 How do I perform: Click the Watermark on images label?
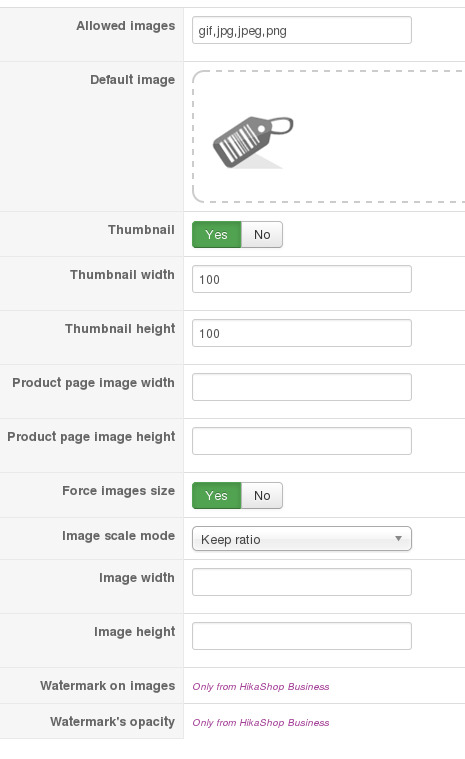(108, 686)
